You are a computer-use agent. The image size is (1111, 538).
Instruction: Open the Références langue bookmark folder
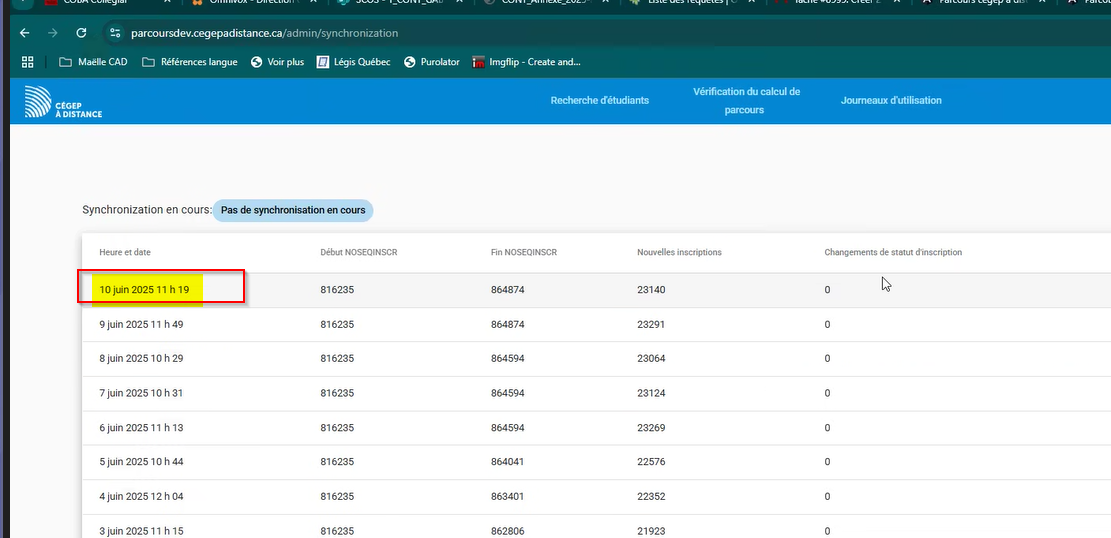click(190, 62)
